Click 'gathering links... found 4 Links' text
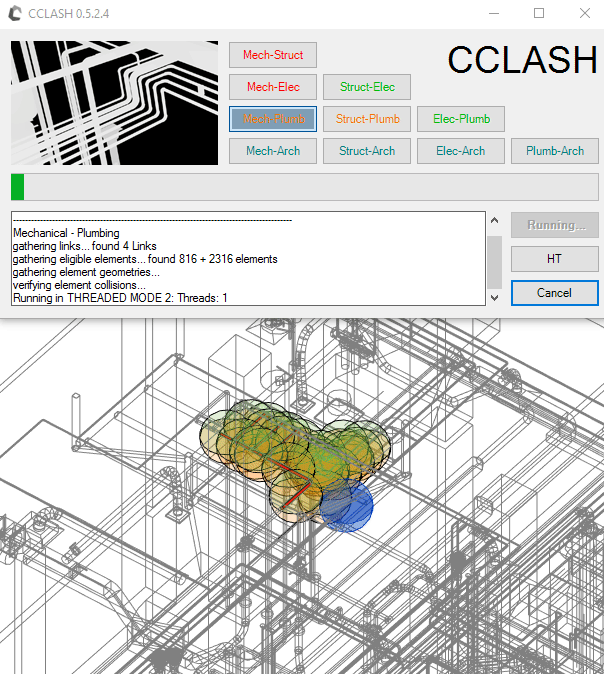This screenshot has width=604, height=674. [x=85, y=246]
